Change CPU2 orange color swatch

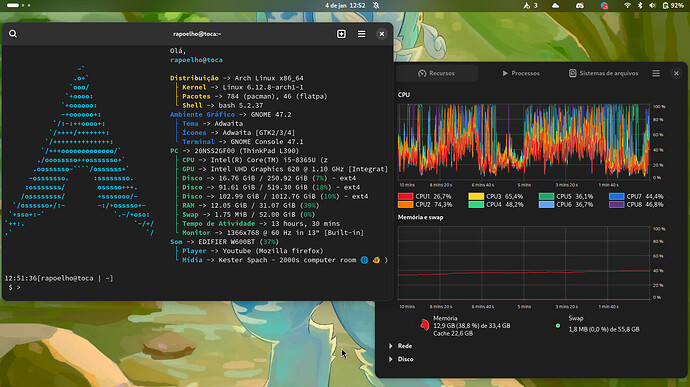(x=405, y=204)
